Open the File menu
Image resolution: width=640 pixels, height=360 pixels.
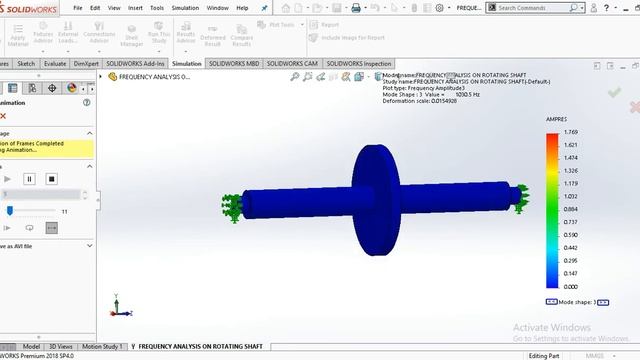(x=78, y=8)
